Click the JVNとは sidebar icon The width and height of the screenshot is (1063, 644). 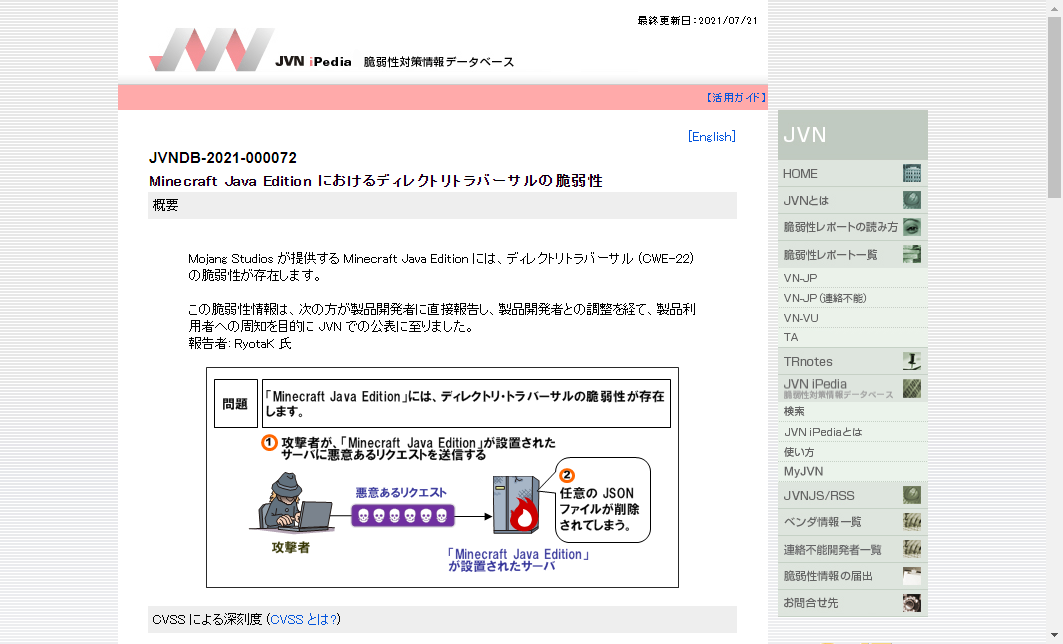coord(910,200)
